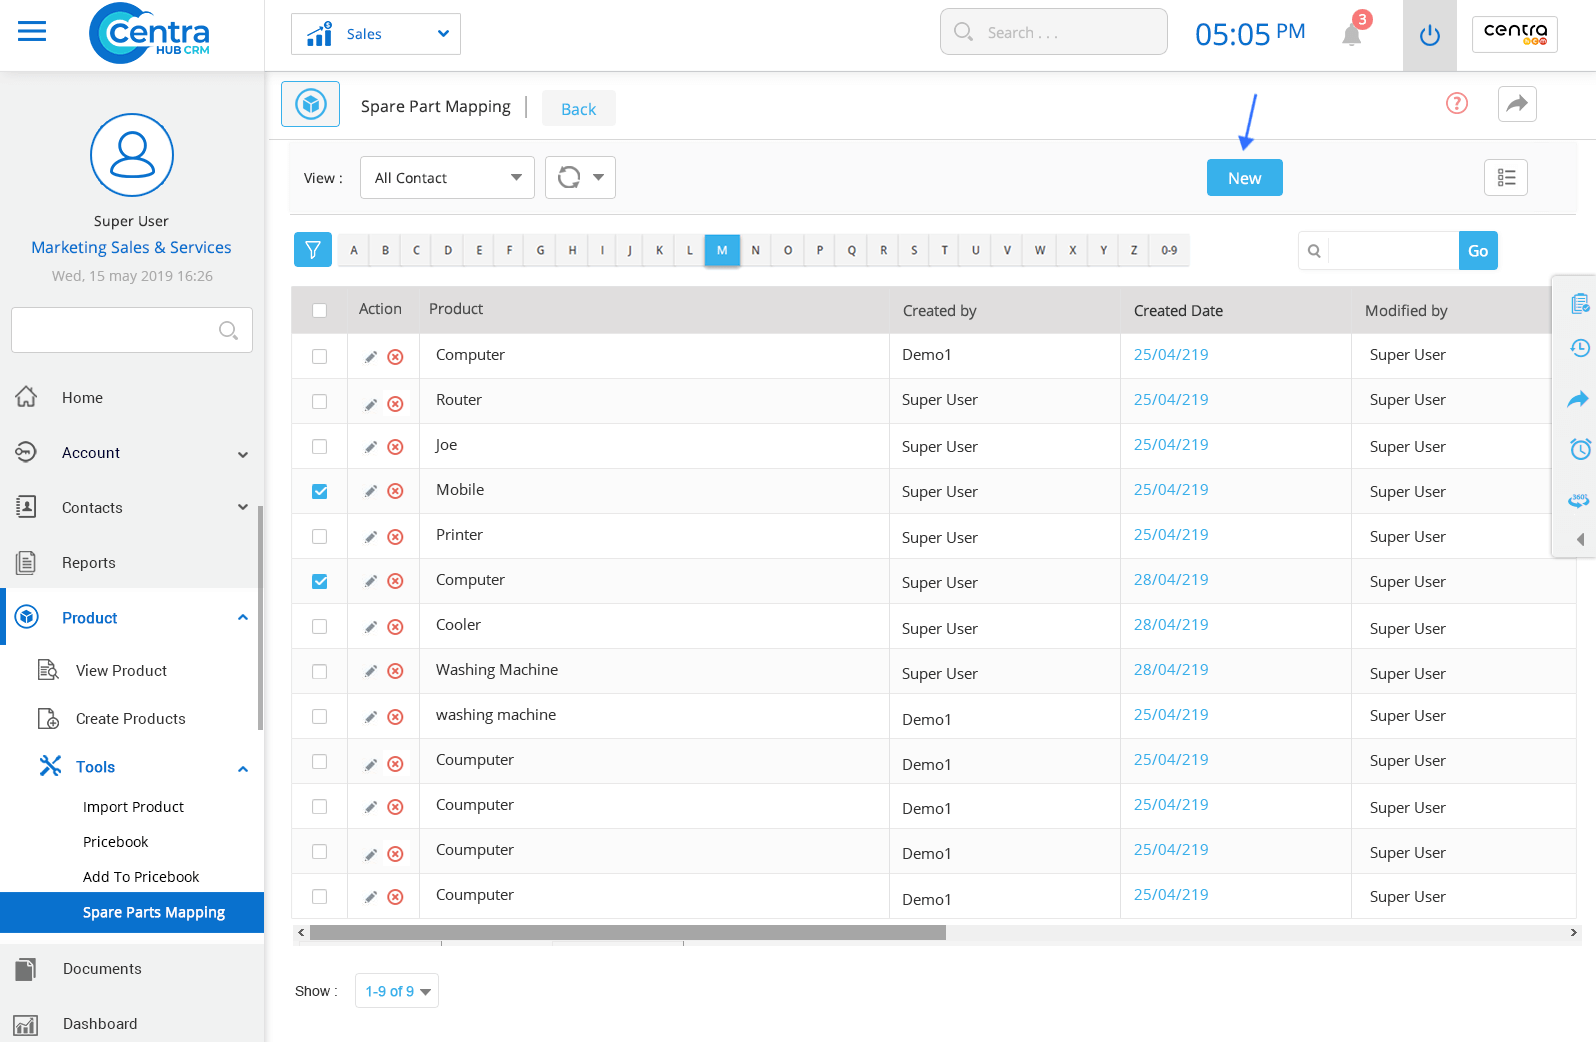Click the power logout icon
Screen dimensions: 1596x1042
pos(1430,35)
